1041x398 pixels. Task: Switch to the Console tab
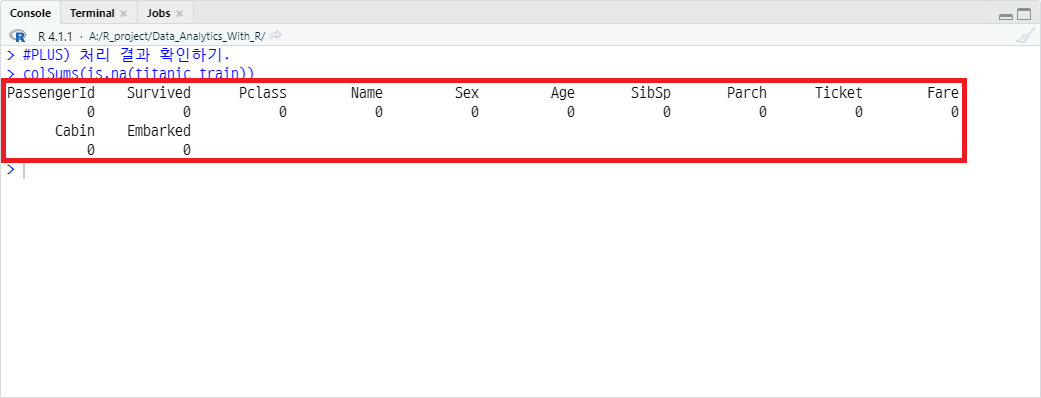[x=31, y=13]
